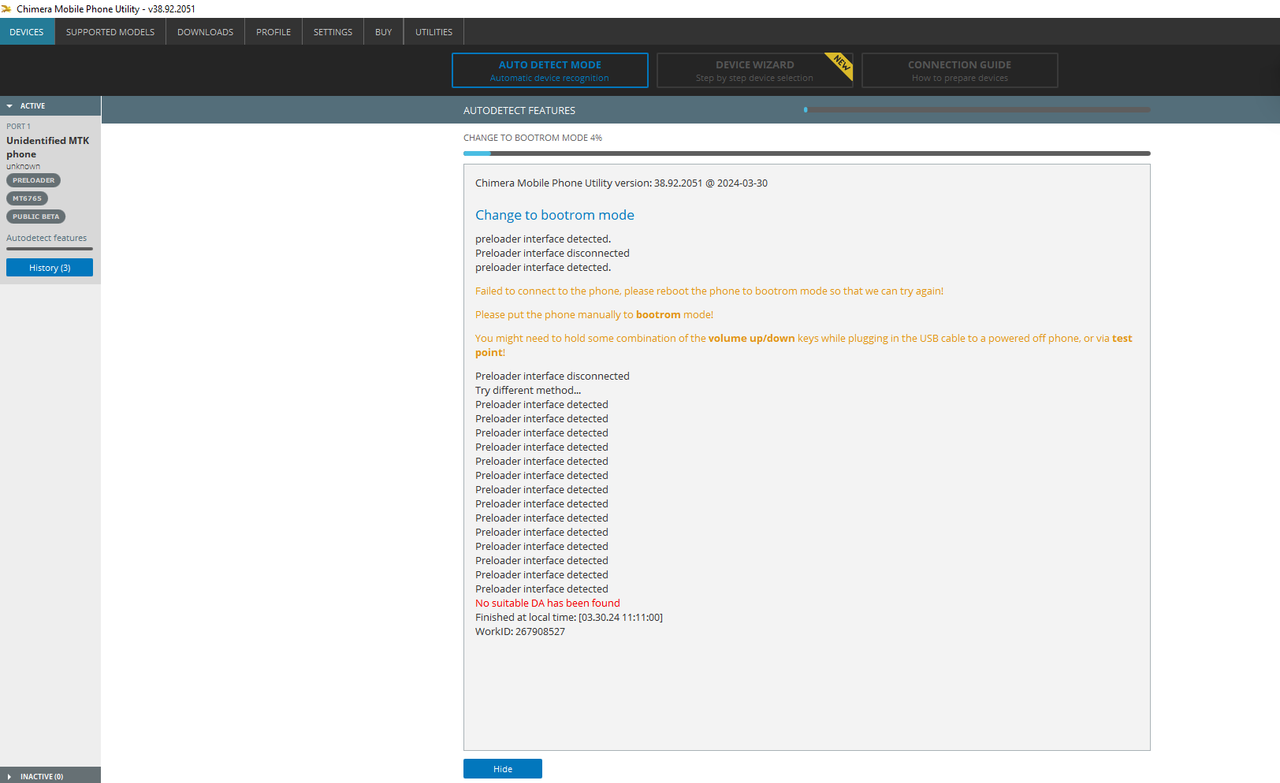Open the Connection Guide
This screenshot has width=1280, height=783.
pyautogui.click(x=960, y=70)
